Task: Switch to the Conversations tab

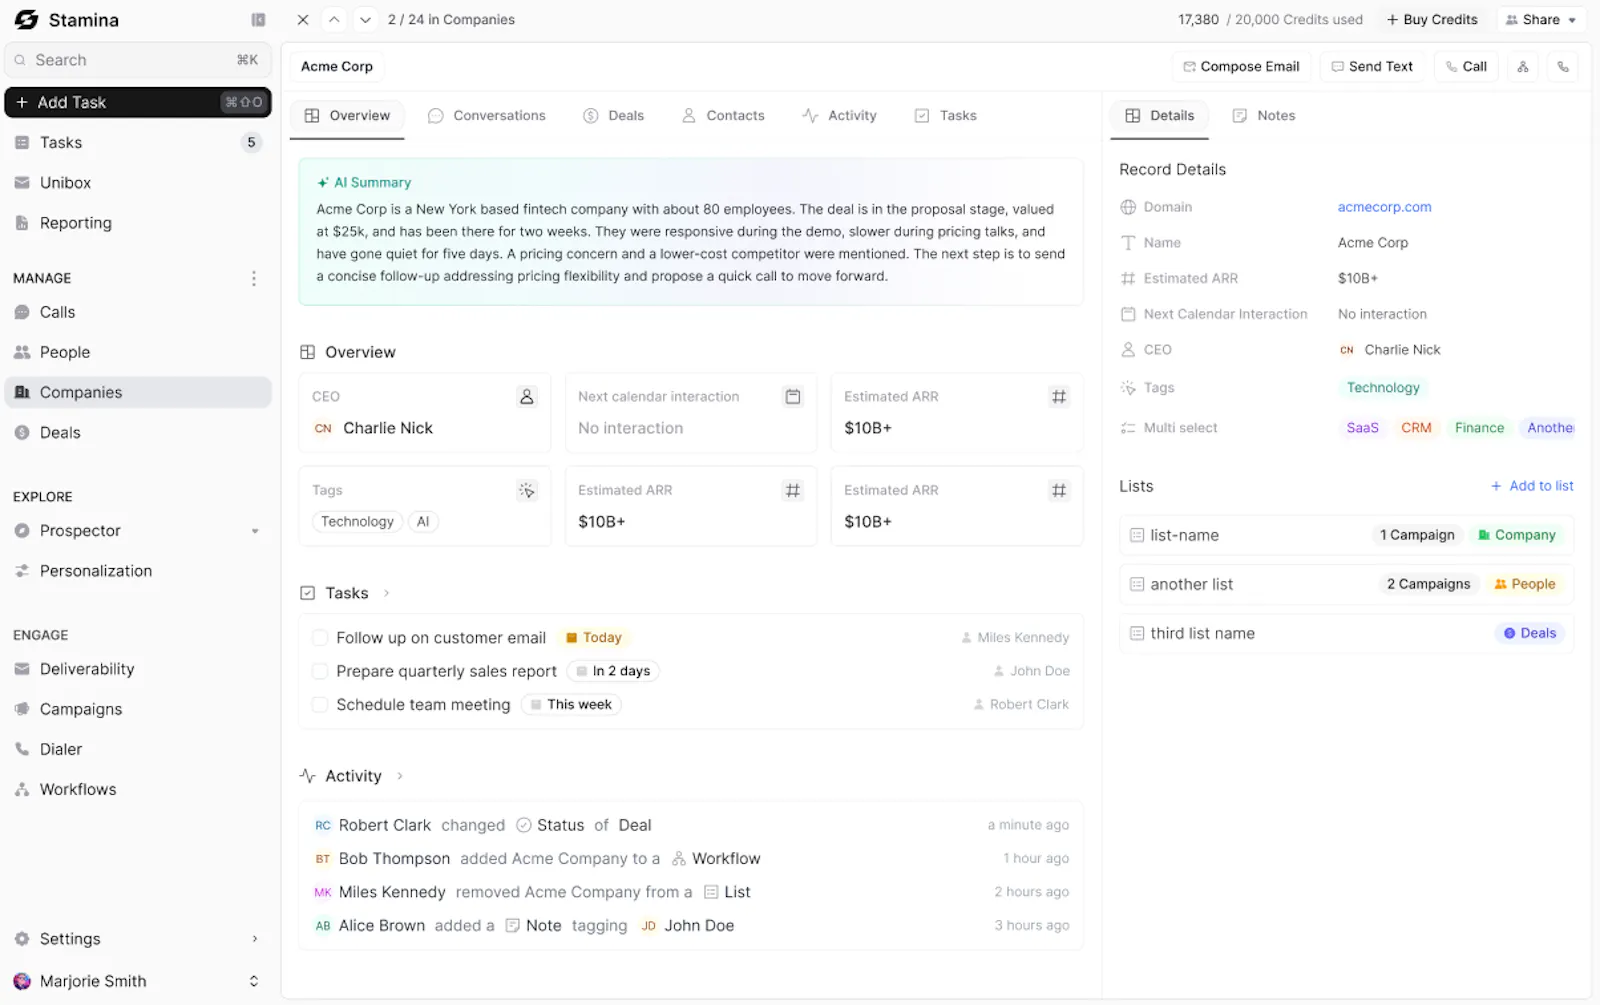Action: [487, 116]
